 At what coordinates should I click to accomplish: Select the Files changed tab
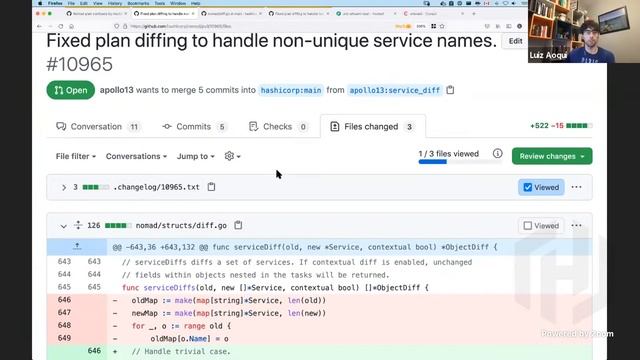(373, 127)
